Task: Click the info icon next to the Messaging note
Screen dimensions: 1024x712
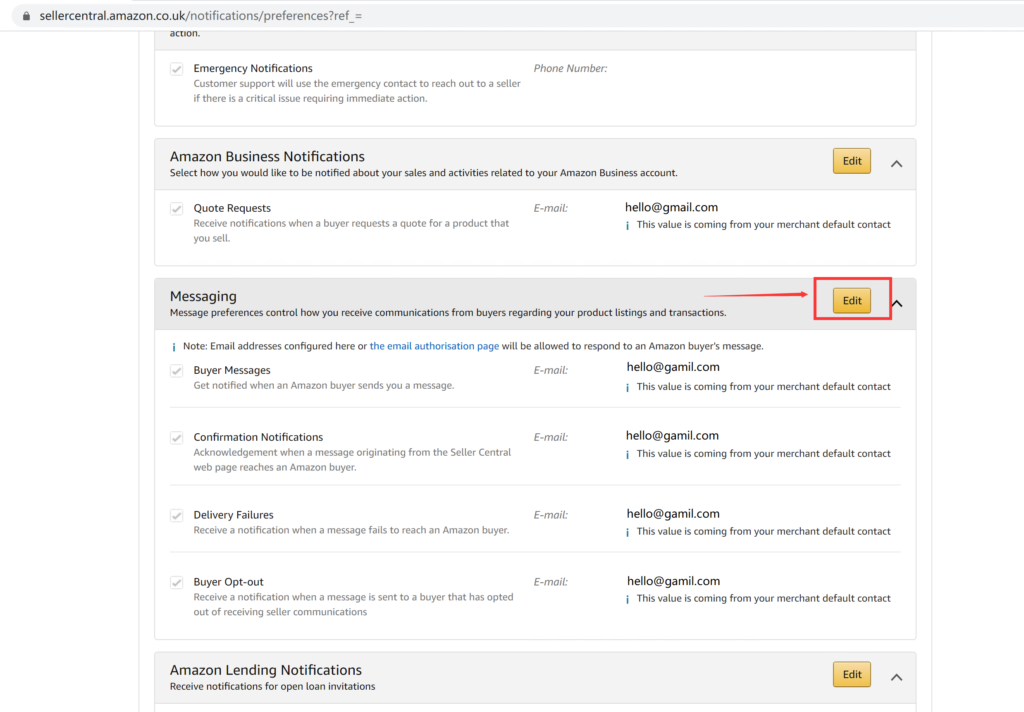Action: click(x=174, y=347)
